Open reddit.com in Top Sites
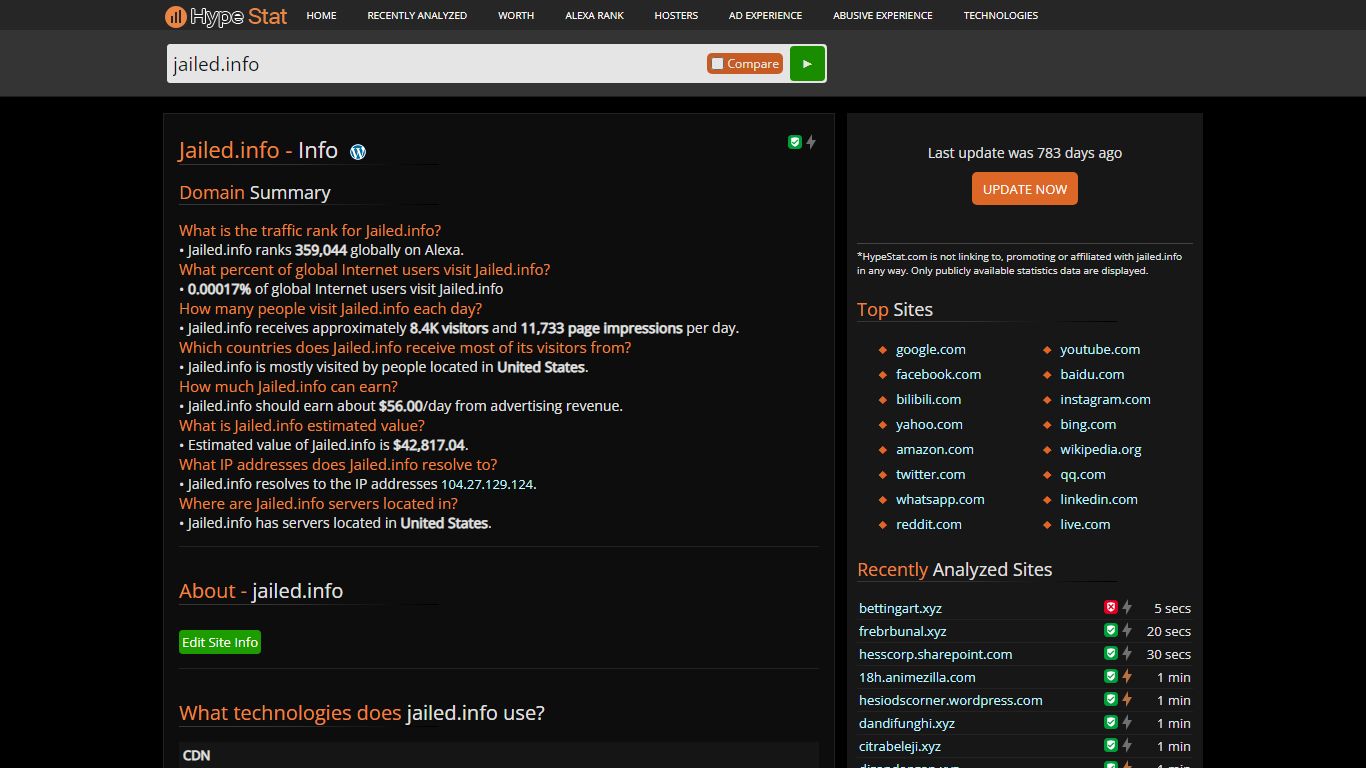Image resolution: width=1366 pixels, height=768 pixels. click(x=929, y=524)
